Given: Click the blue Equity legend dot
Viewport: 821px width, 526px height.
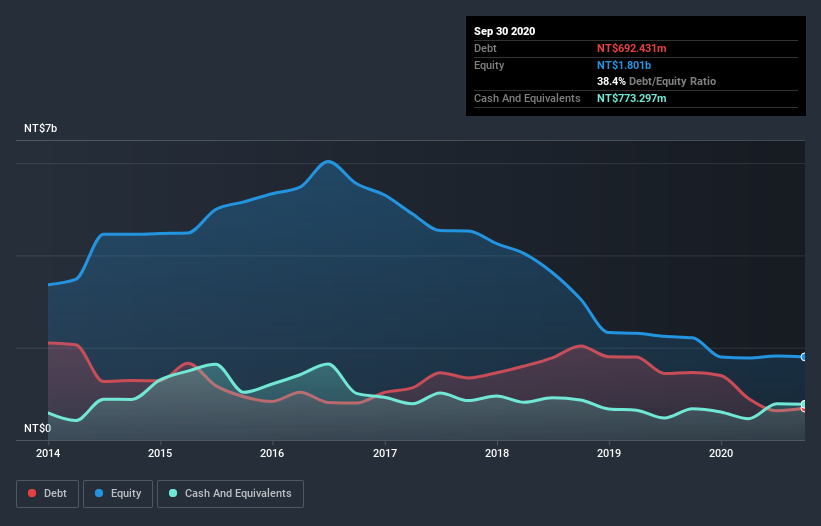Looking at the screenshot, I should pyautogui.click(x=99, y=493).
